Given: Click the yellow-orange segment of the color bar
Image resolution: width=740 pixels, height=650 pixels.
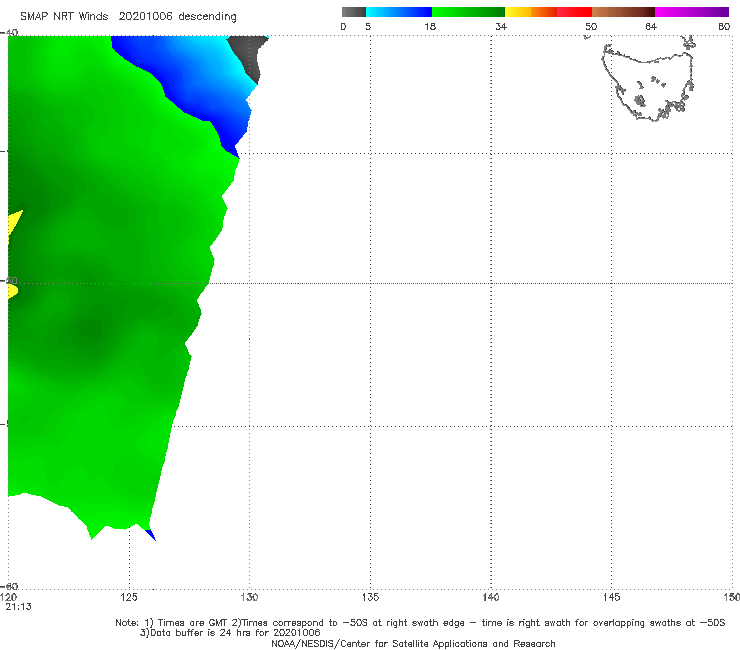Looking at the screenshot, I should tap(530, 12).
